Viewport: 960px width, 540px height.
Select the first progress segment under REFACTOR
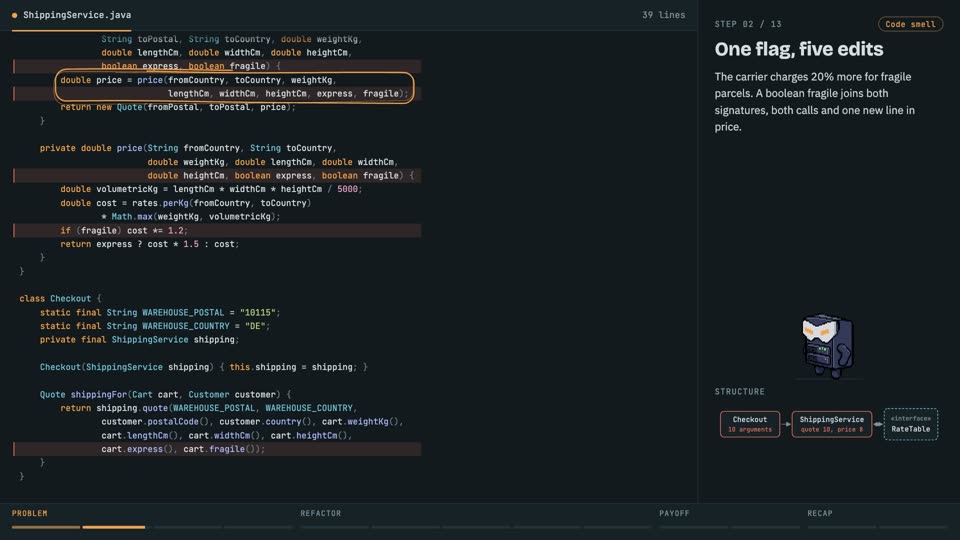click(334, 527)
